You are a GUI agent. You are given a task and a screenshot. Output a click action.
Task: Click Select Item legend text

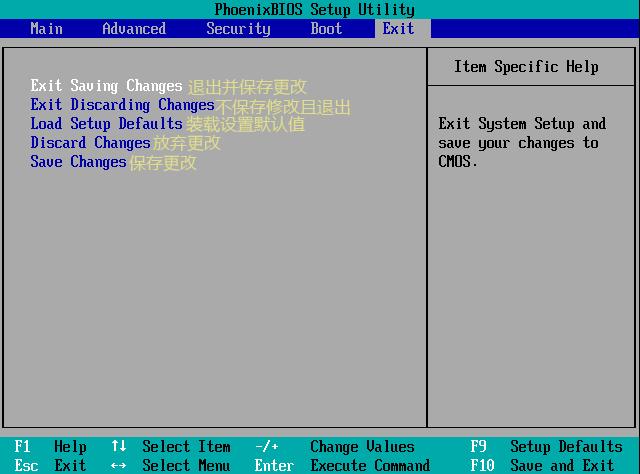186,447
